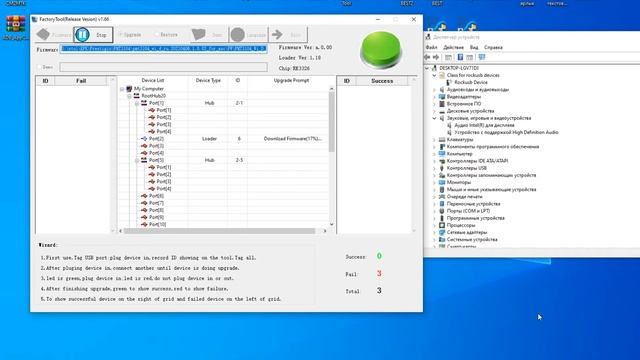Click the Видеоадаптеры display icon
Screen dimensions: 640x360
click(442, 97)
